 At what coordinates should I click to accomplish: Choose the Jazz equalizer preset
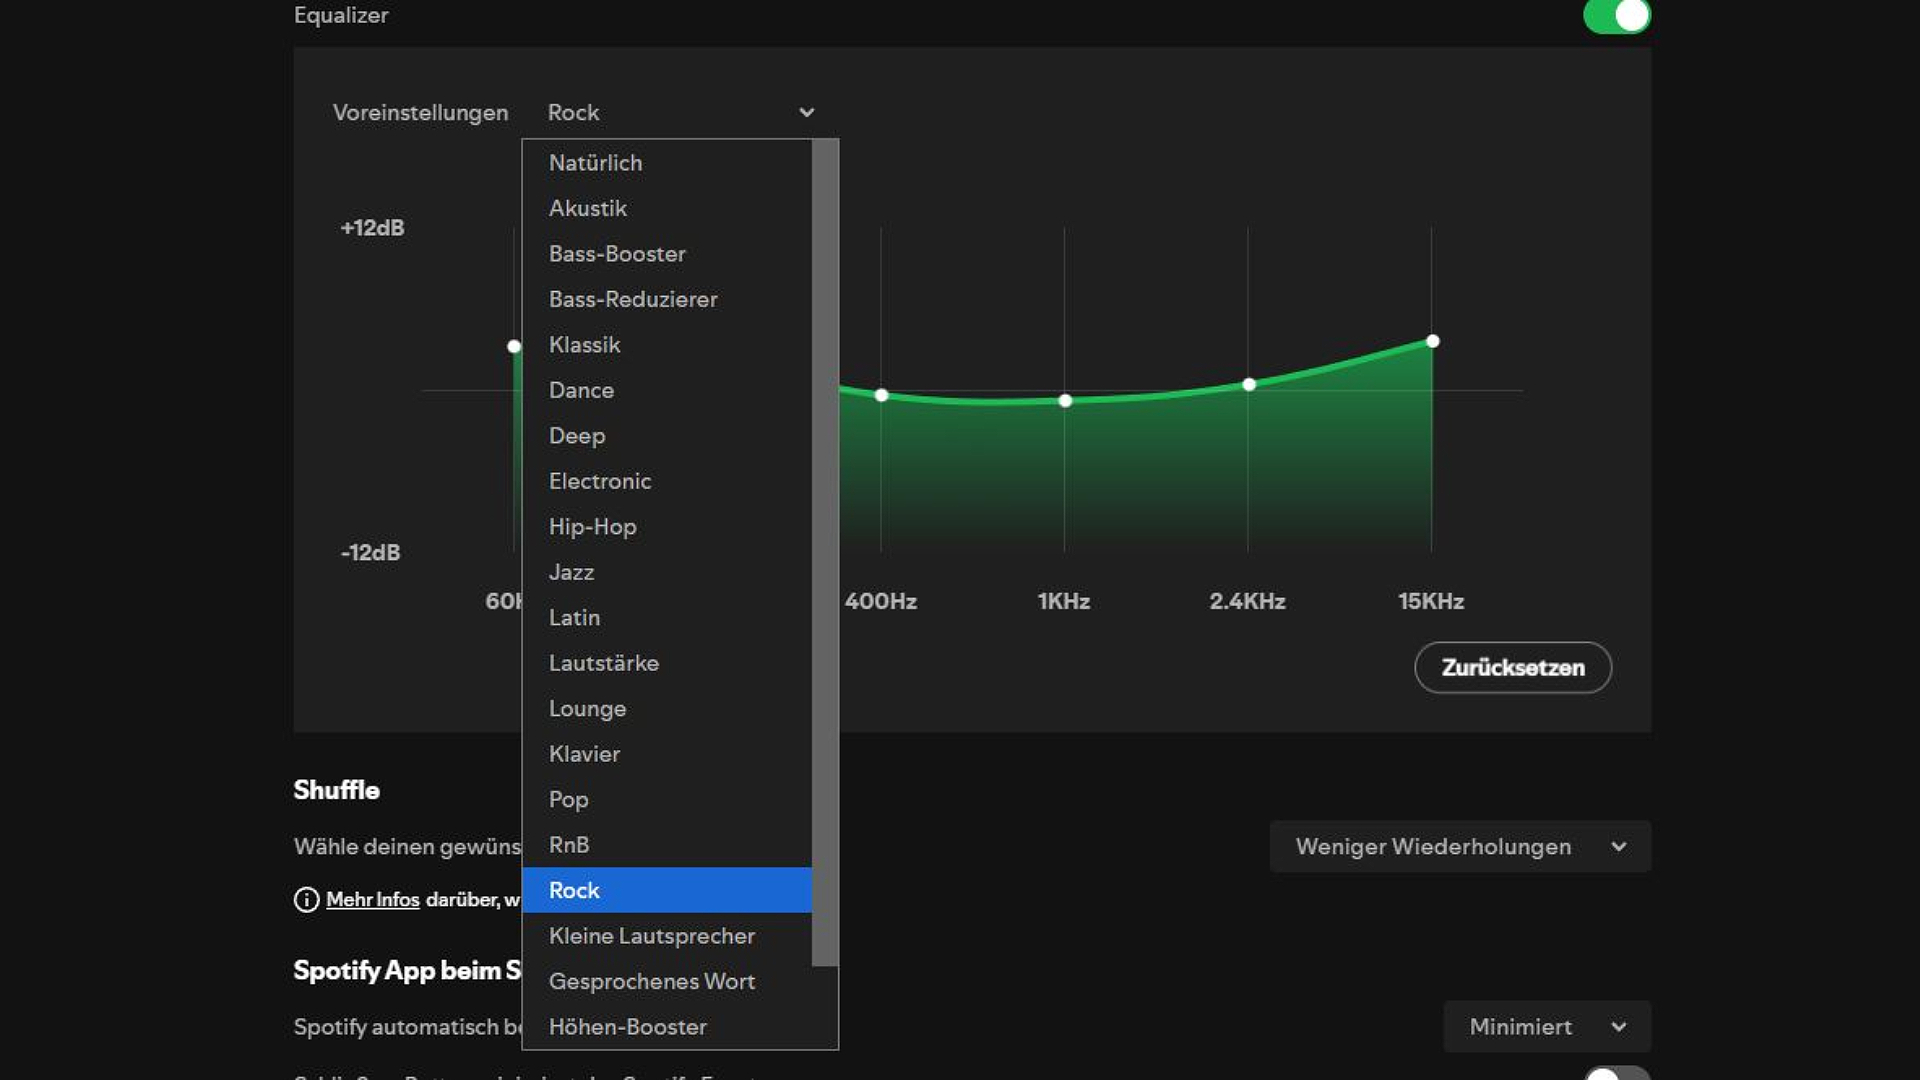(571, 572)
